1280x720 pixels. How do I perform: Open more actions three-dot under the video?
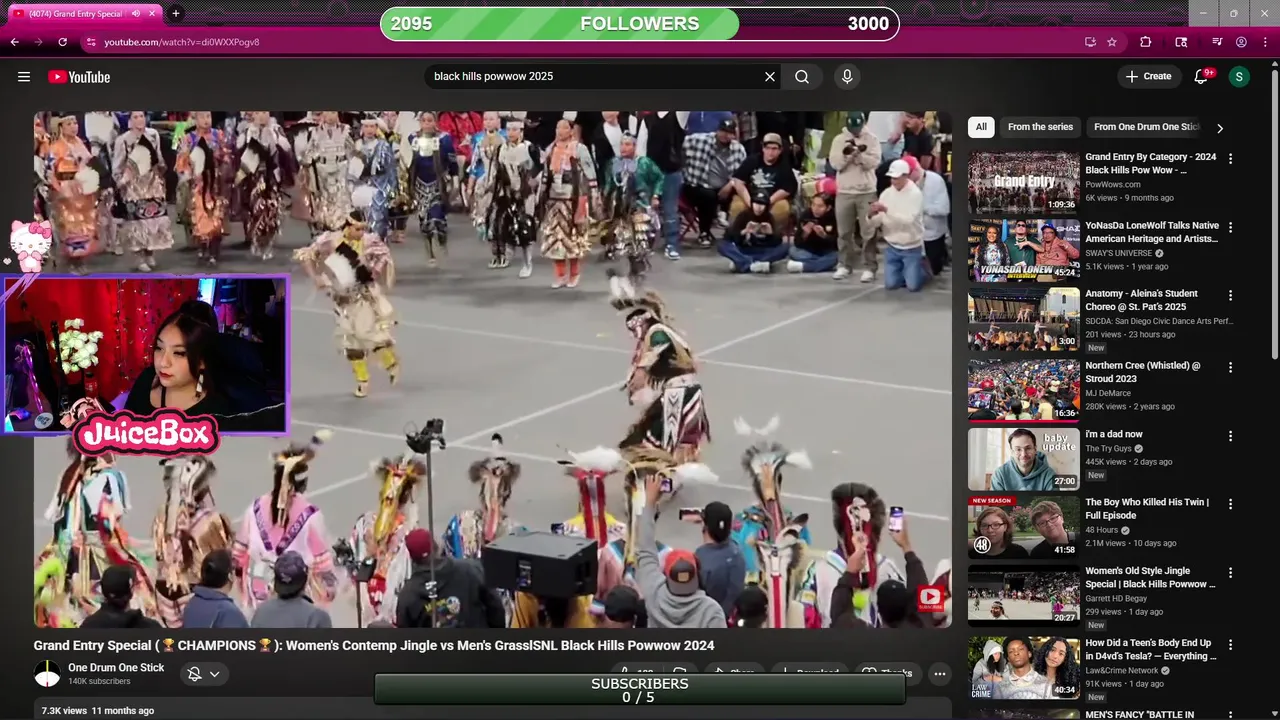click(x=939, y=674)
